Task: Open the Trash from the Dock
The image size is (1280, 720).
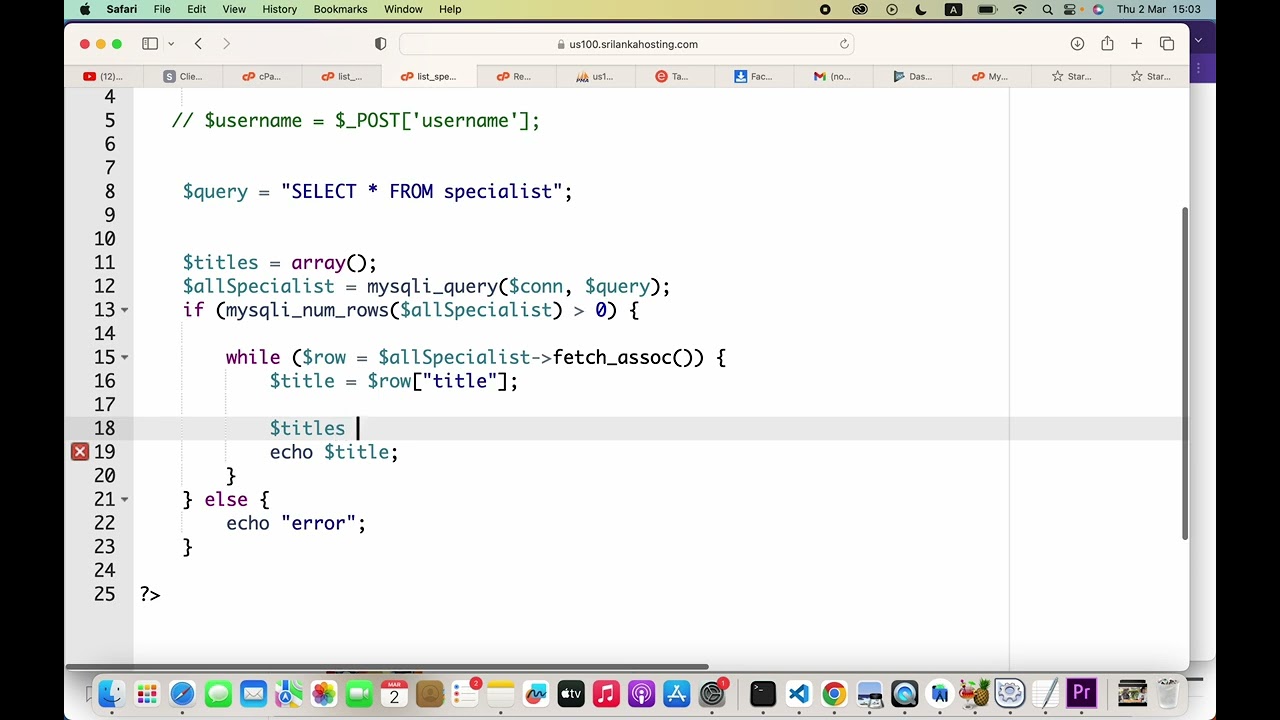Action: (1167, 693)
